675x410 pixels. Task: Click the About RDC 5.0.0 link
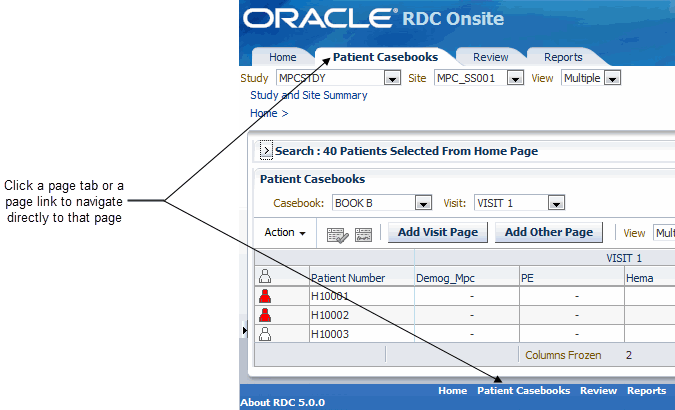283,403
